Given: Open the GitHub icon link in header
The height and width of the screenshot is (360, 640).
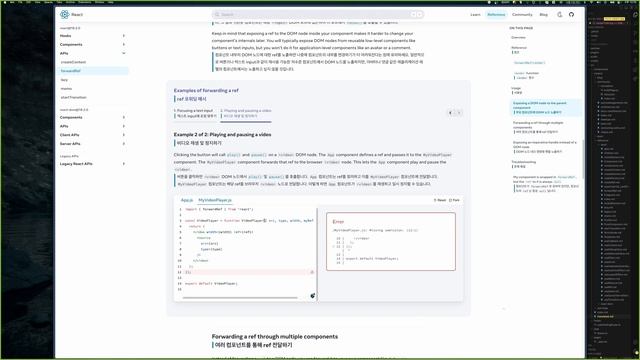Looking at the screenshot, I should [571, 14].
